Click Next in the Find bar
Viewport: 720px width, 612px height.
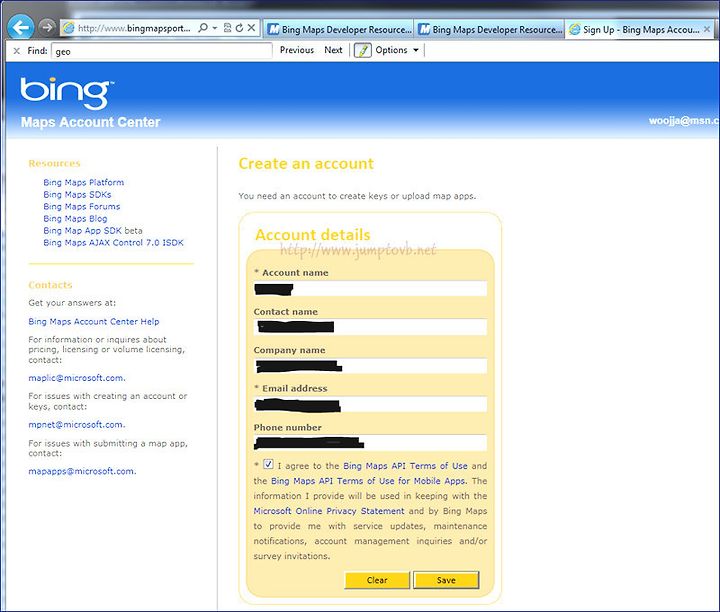pyautogui.click(x=333, y=50)
